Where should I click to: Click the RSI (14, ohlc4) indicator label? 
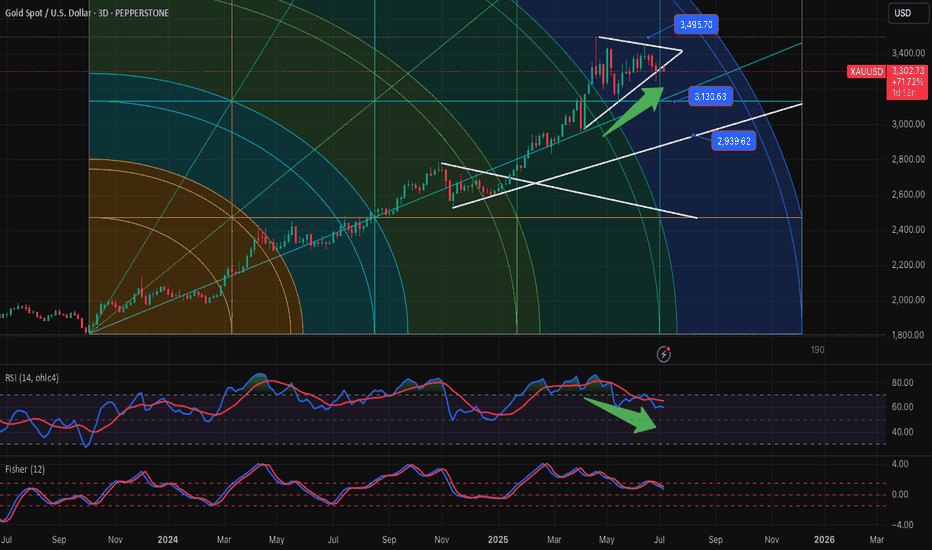tap(32, 378)
